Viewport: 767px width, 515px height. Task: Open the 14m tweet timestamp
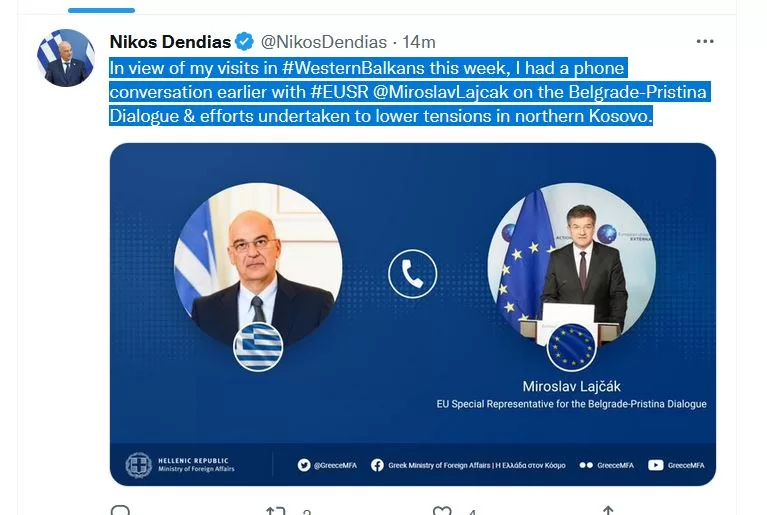click(419, 42)
